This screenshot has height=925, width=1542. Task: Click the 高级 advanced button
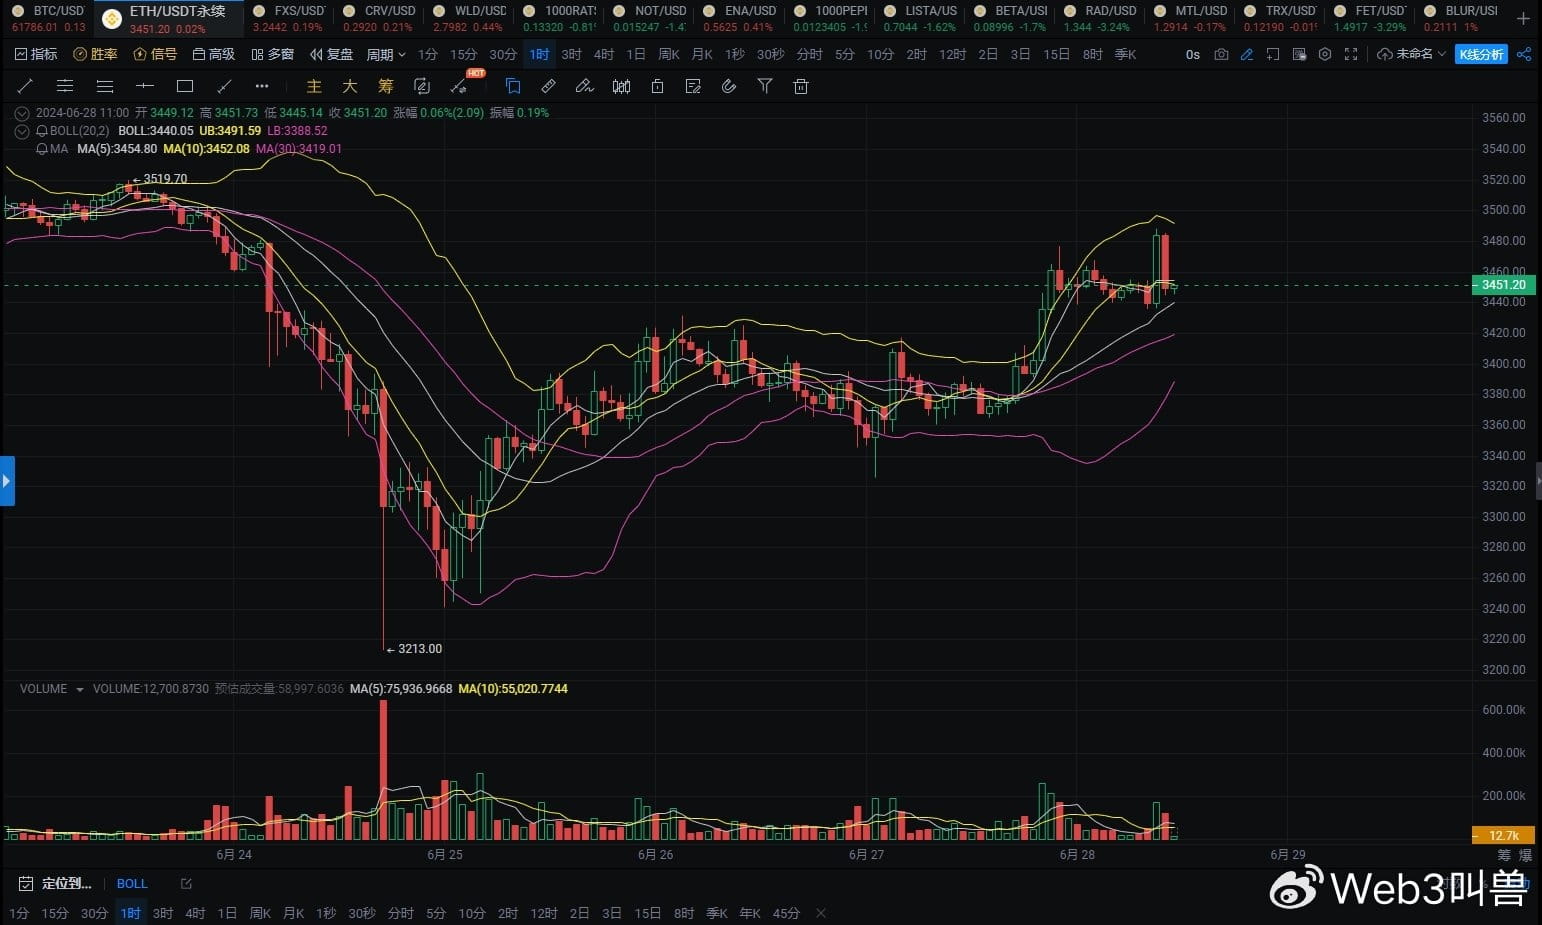214,54
